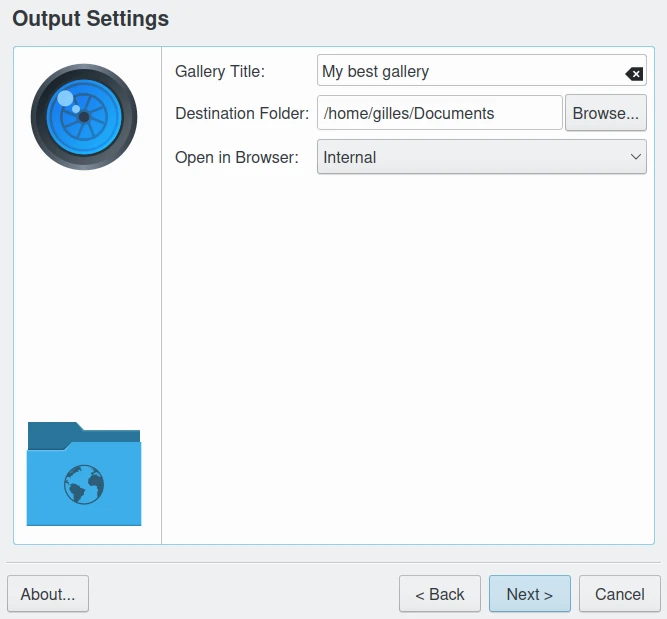The image size is (667, 619).
Task: Cancel the gallery wizard
Action: 620,594
